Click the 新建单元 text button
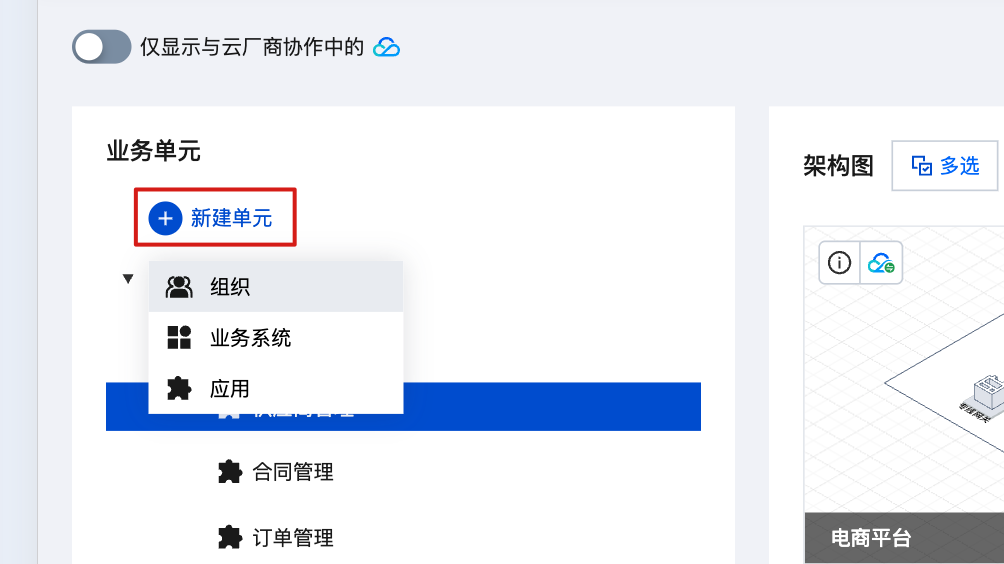This screenshot has width=1004, height=564. [x=231, y=218]
